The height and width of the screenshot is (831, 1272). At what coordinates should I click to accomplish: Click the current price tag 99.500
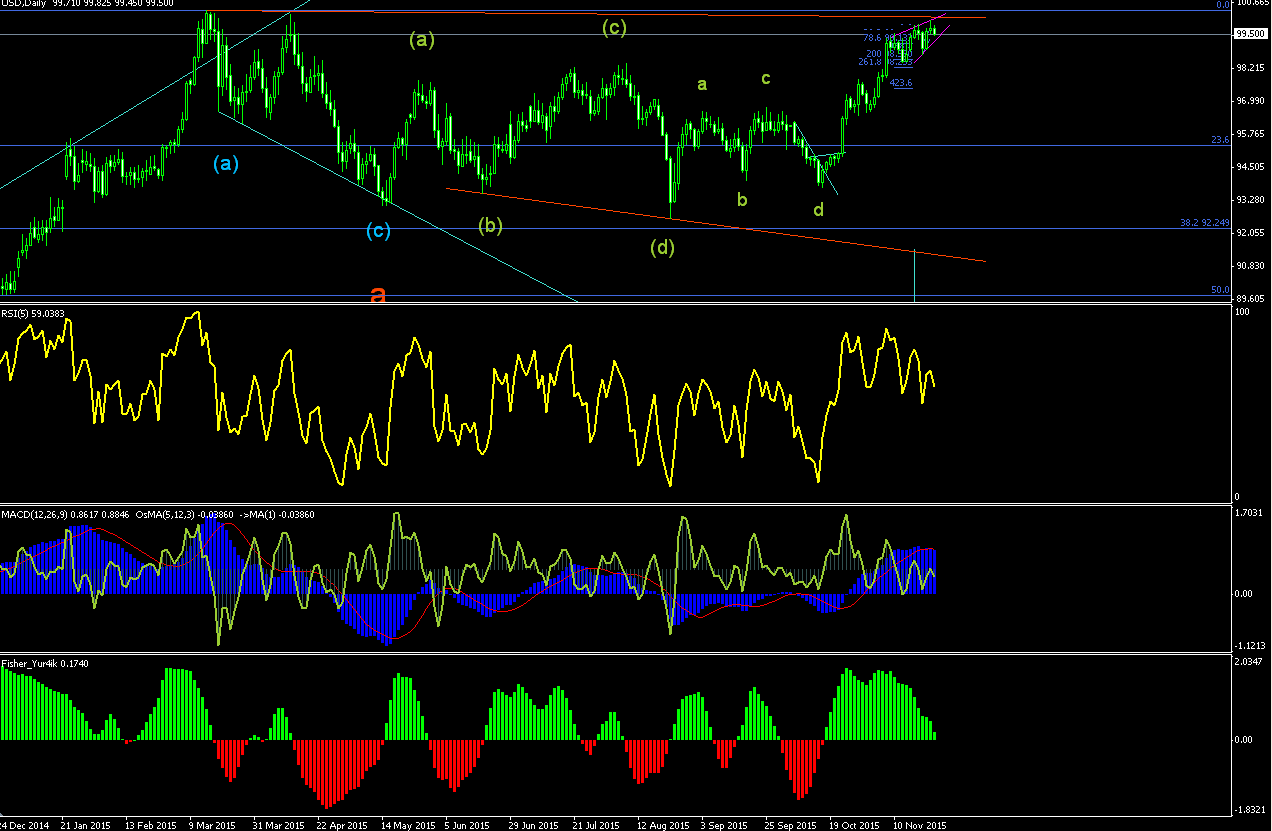(x=1251, y=34)
